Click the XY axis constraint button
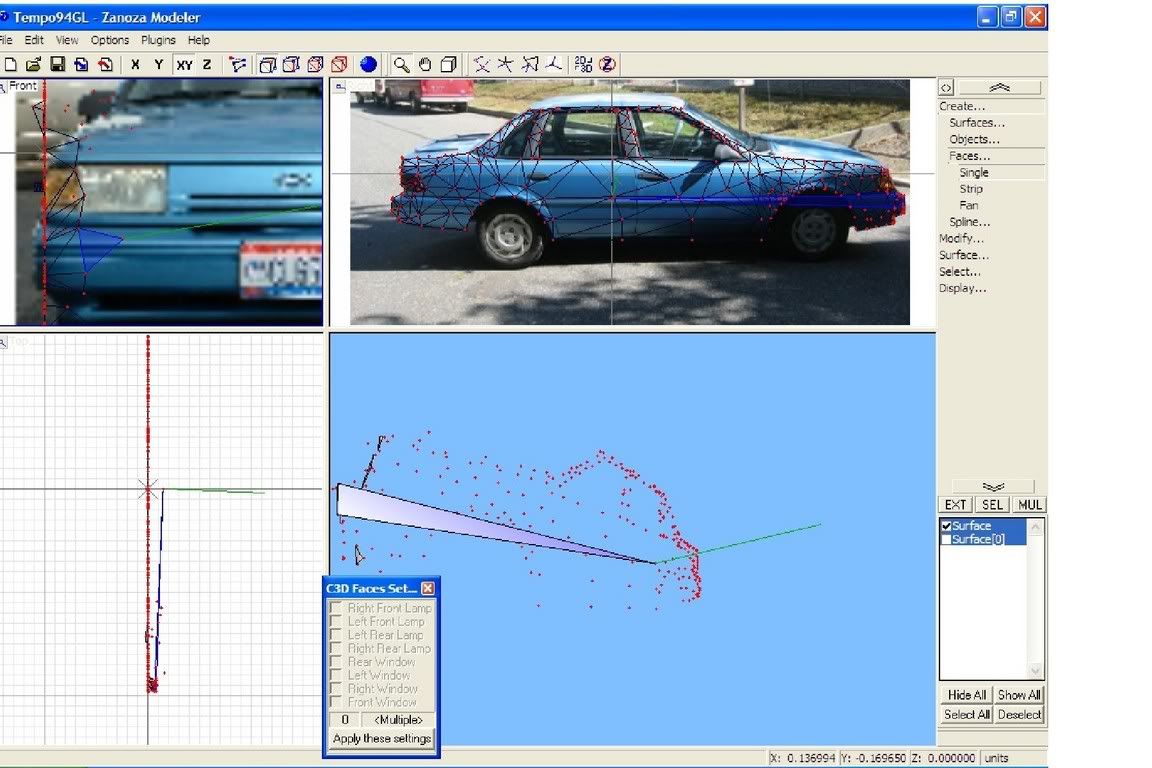Image resolution: width=1152 pixels, height=768 pixels. pos(184,65)
